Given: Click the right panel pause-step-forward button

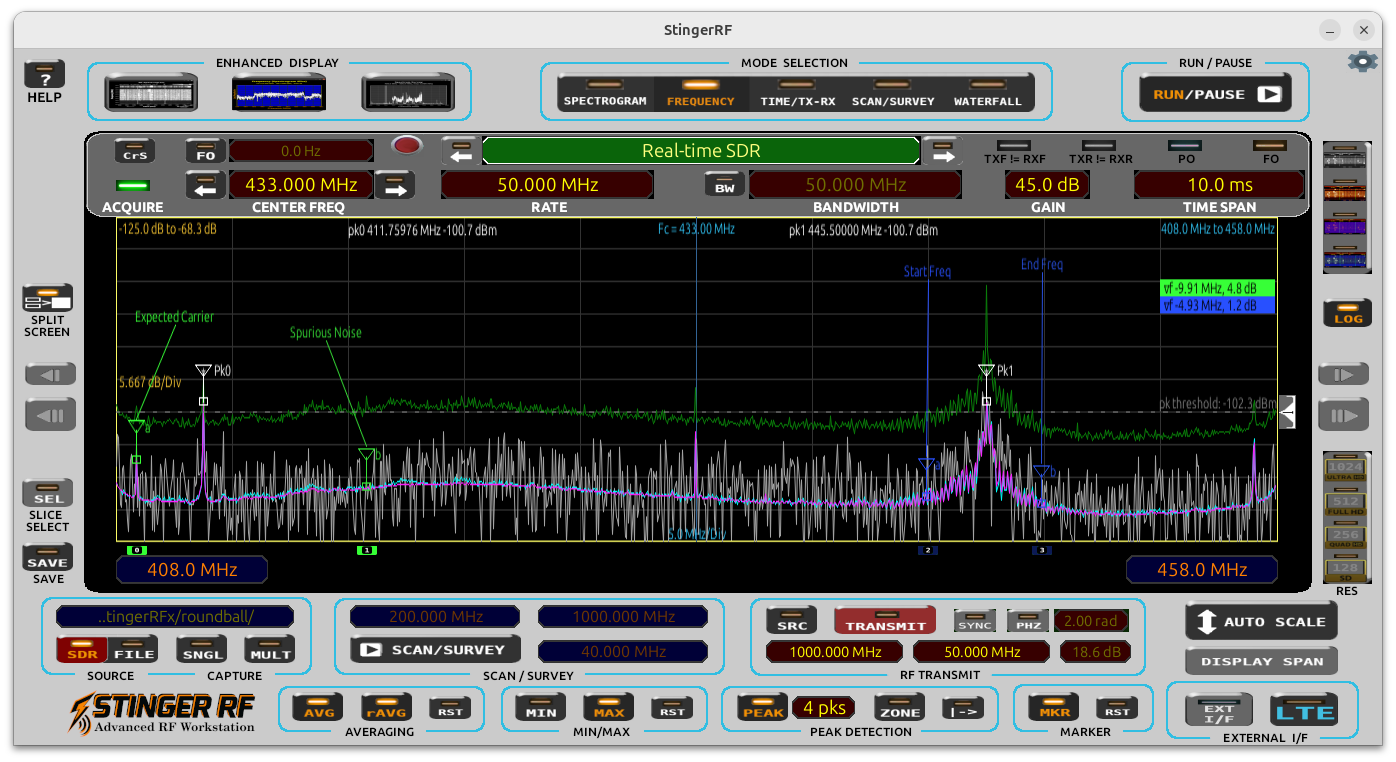Looking at the screenshot, I should point(1343,414).
